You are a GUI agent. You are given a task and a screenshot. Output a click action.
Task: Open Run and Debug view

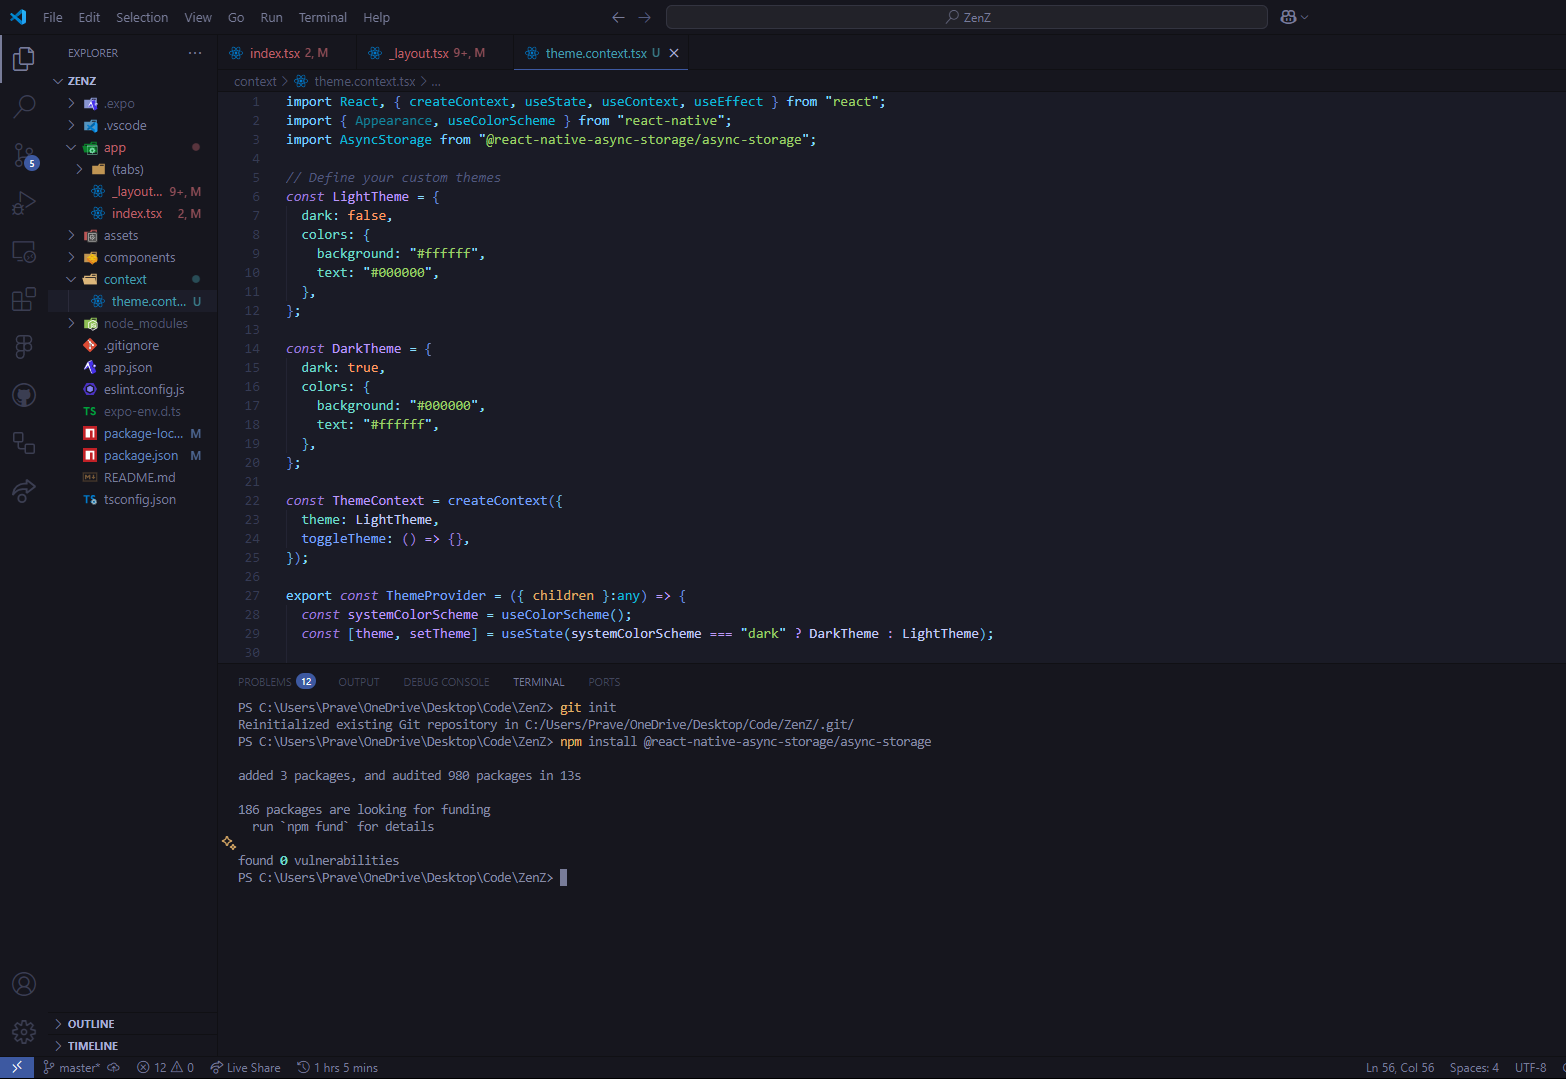[x=24, y=203]
